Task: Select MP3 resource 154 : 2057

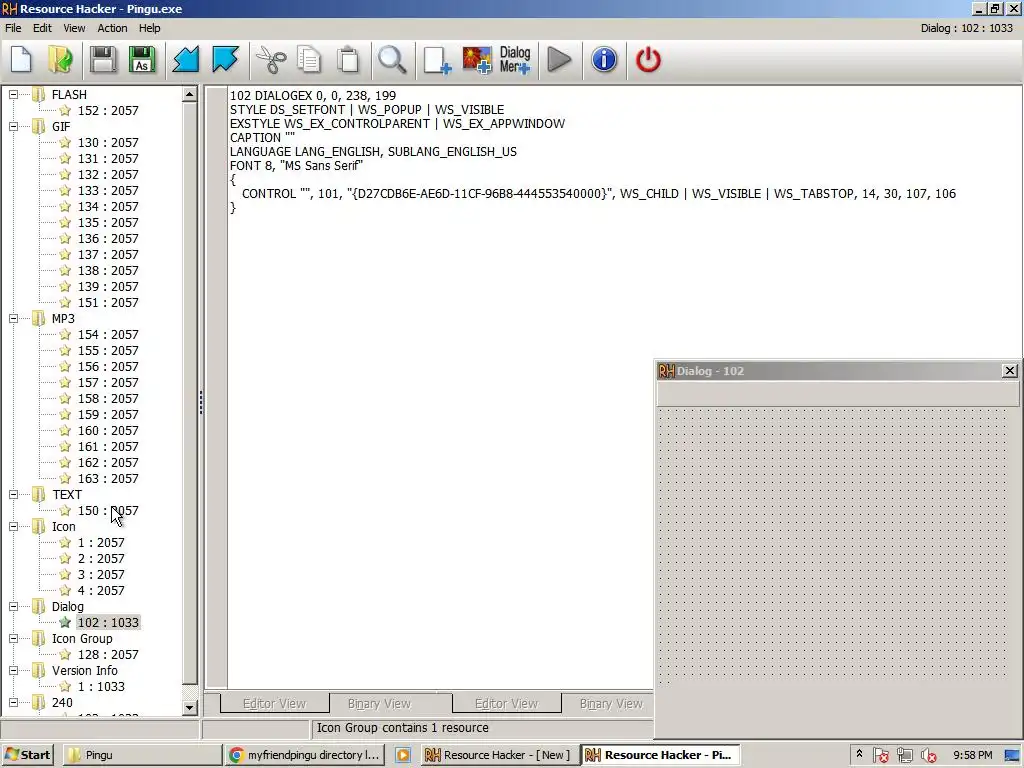Action: (x=108, y=334)
